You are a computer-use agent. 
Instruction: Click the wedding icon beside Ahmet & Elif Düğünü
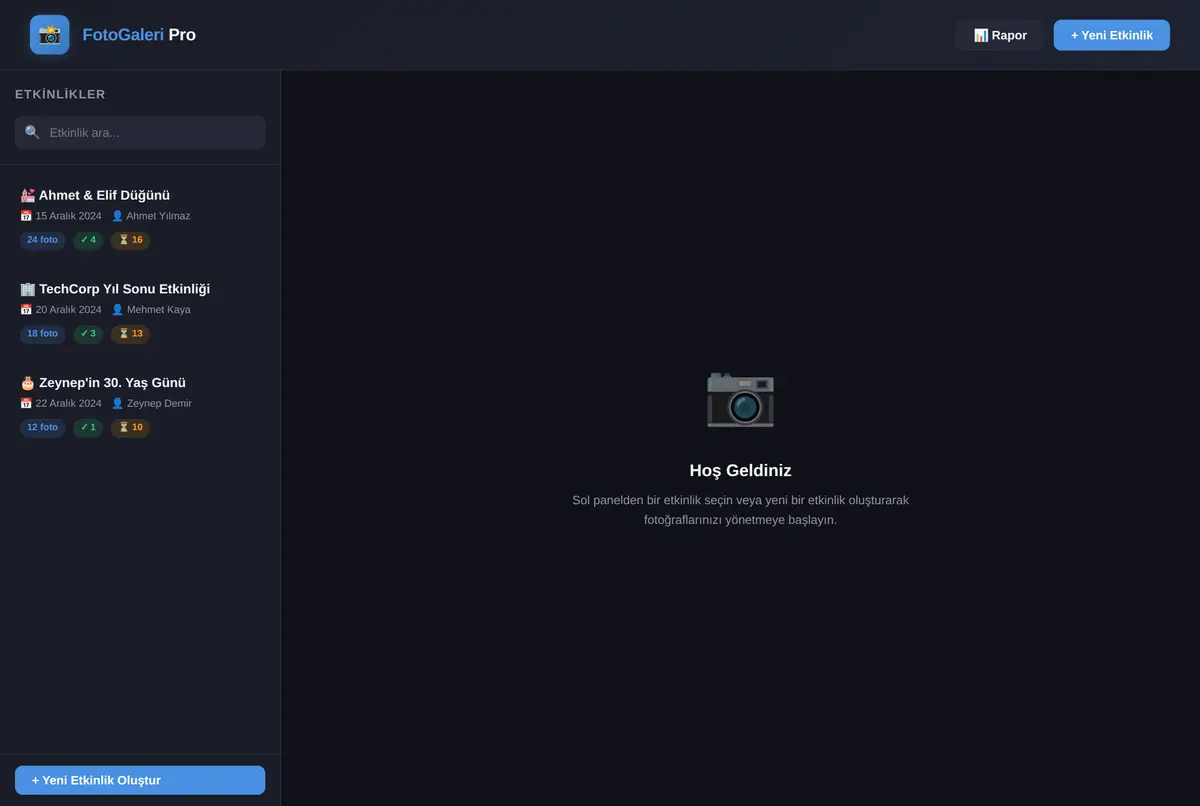27,195
